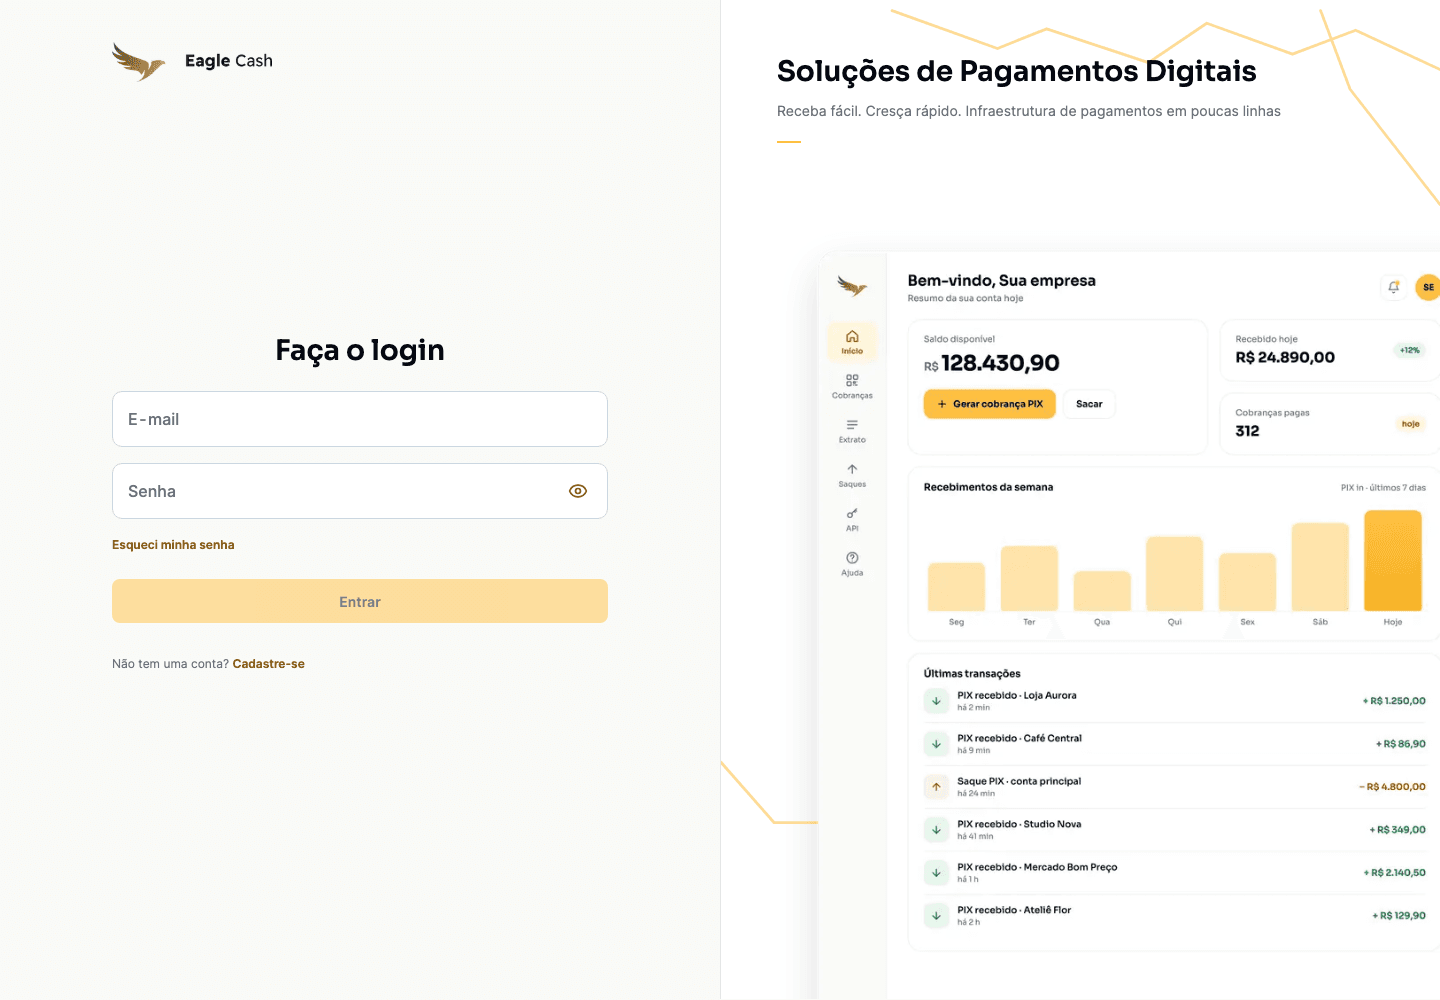
Task: Select PIX recebido · Mercado Bom Preço transaction
Action: click(x=1175, y=873)
